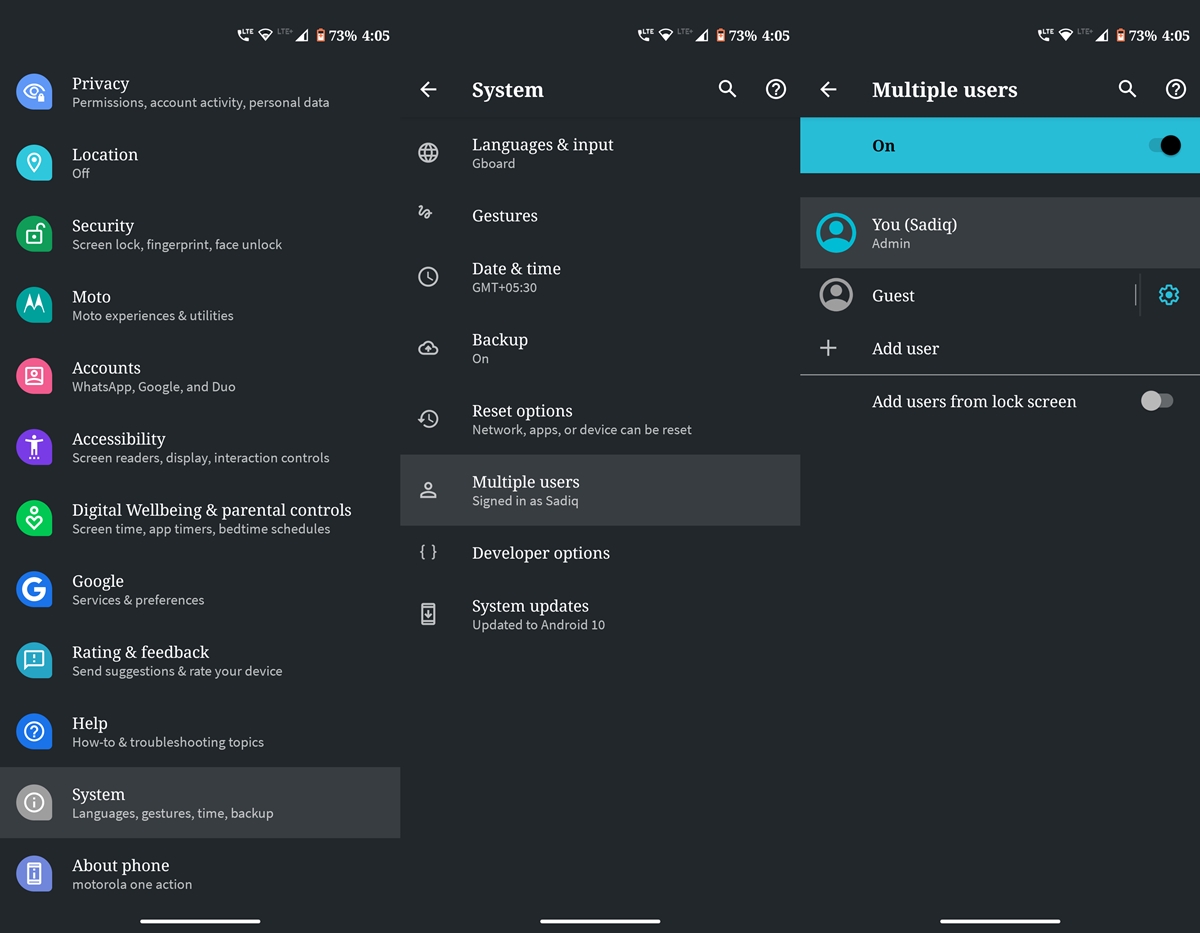Open help on the System screen
The width and height of the screenshot is (1200, 933).
point(776,89)
